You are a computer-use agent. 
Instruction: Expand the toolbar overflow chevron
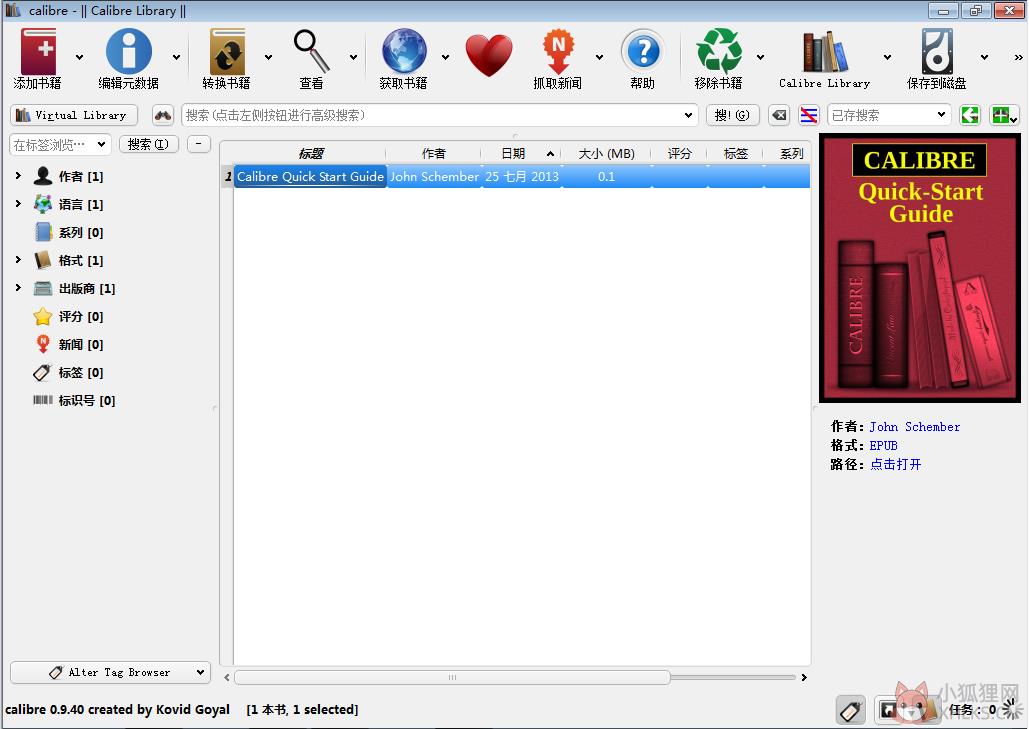1018,58
